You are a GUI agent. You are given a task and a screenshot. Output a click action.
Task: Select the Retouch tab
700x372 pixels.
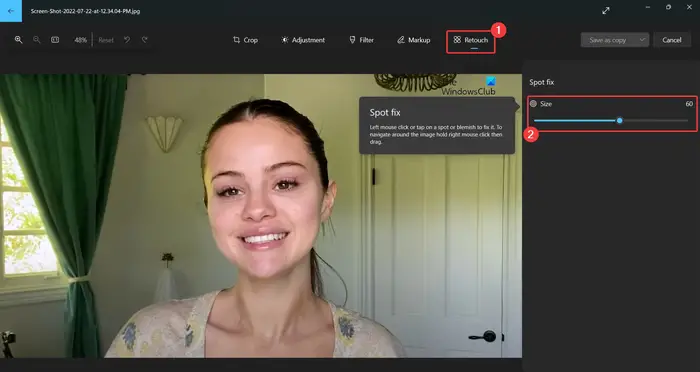pos(471,40)
